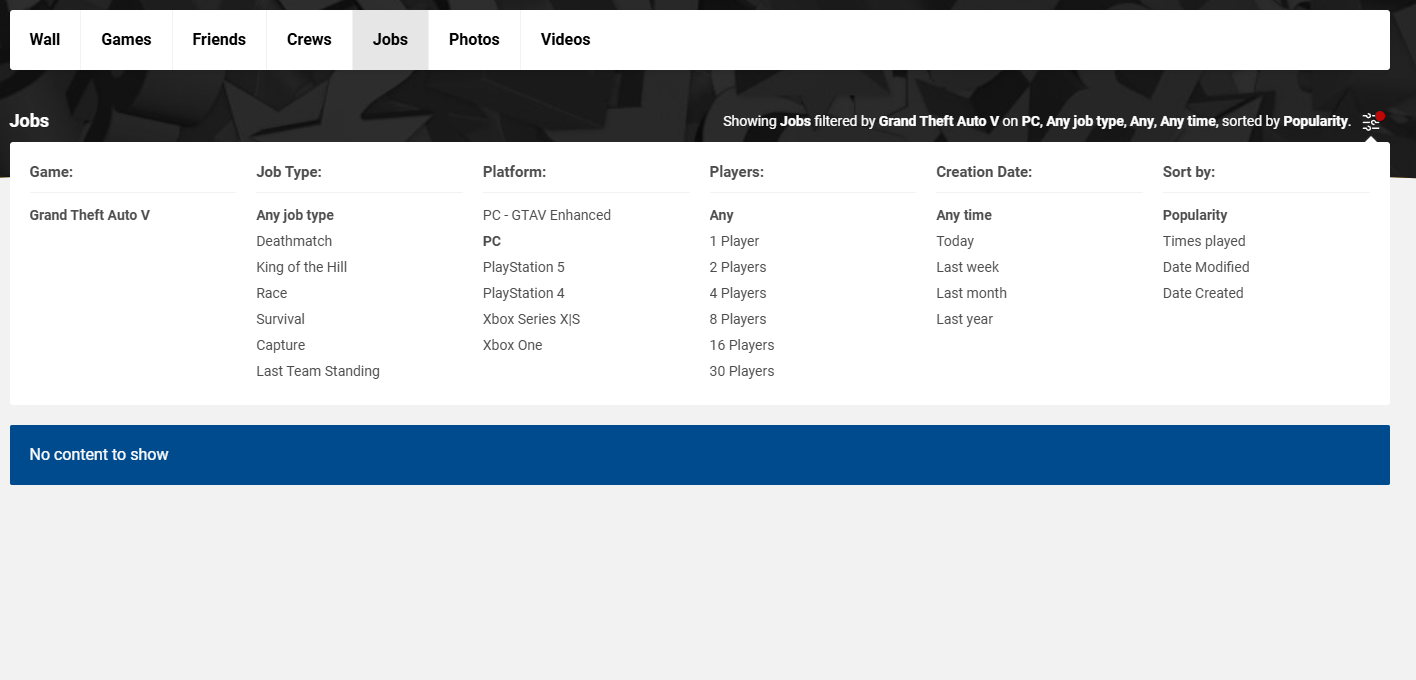Click the Game: column header
Viewport: 1416px width, 680px height.
coord(51,172)
